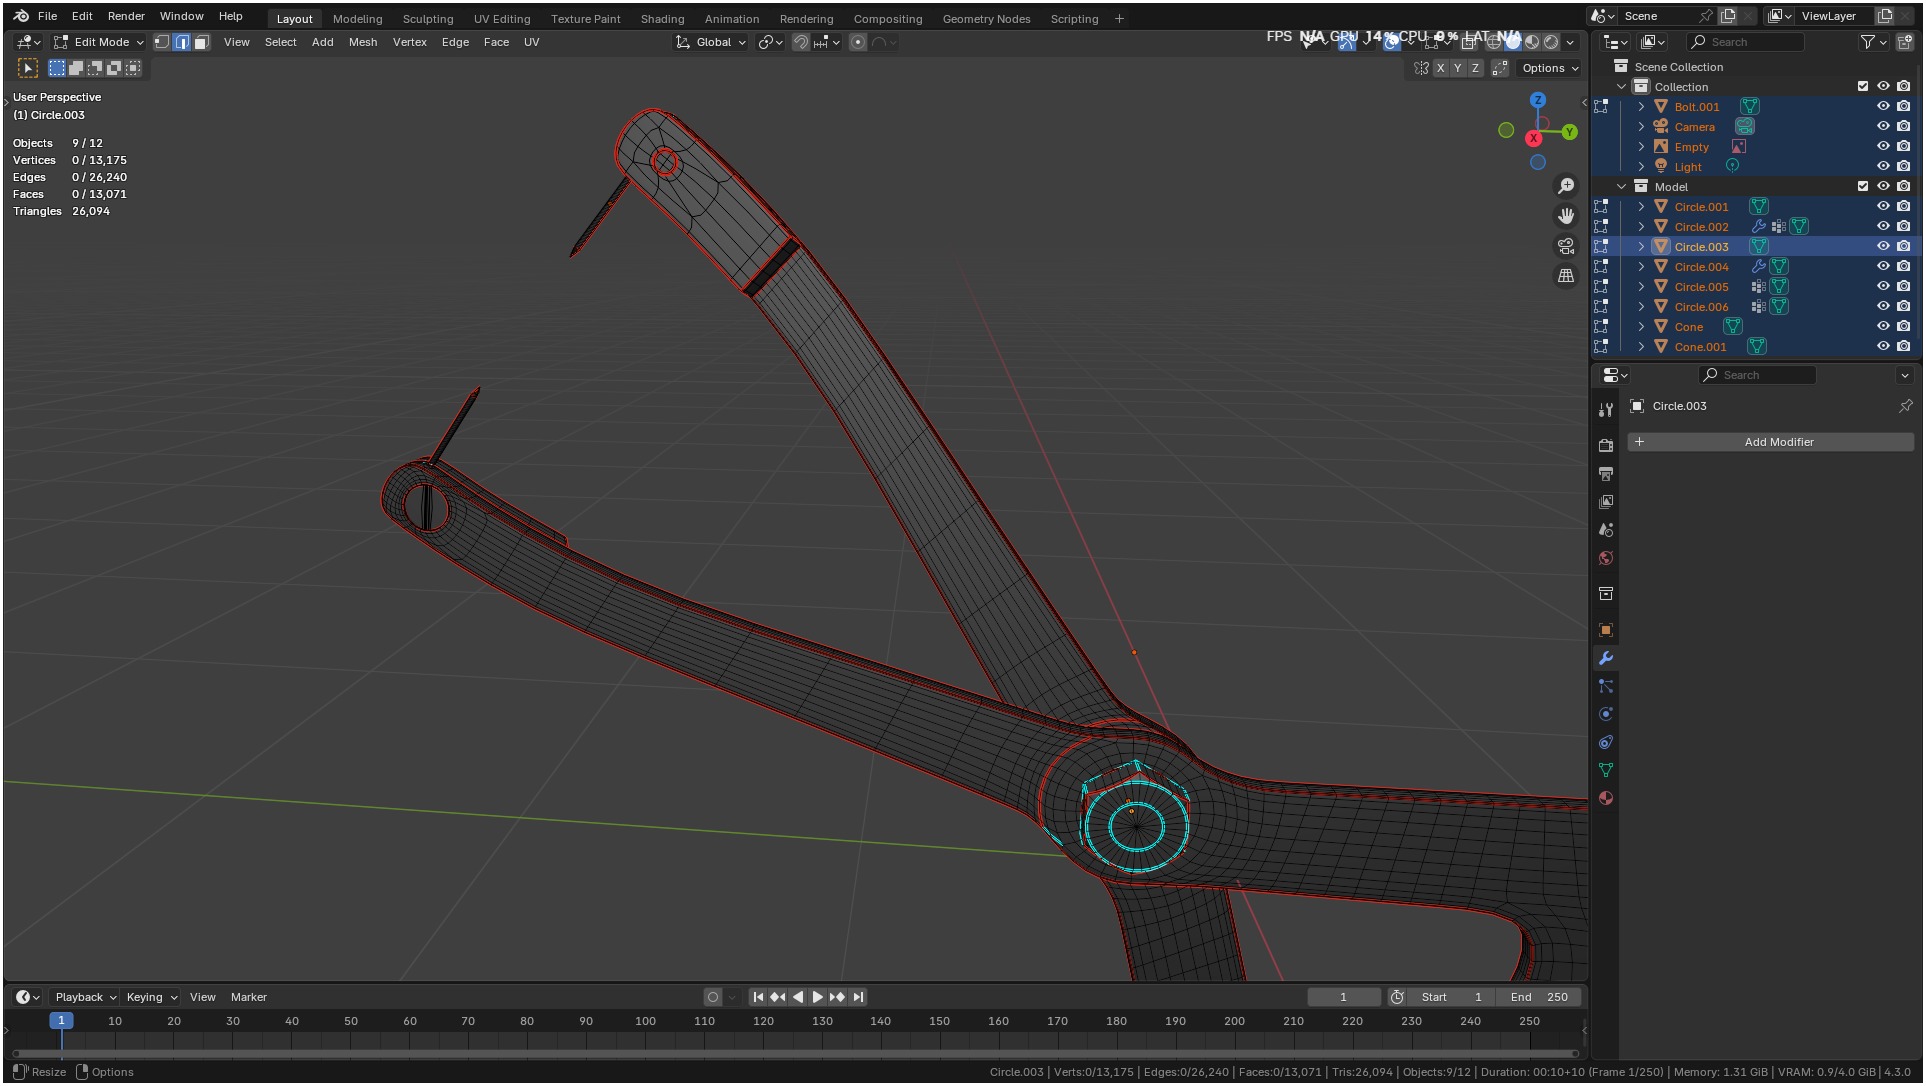Open the Object Constraints properties tab
The height and width of the screenshot is (1086, 1926).
(x=1606, y=742)
